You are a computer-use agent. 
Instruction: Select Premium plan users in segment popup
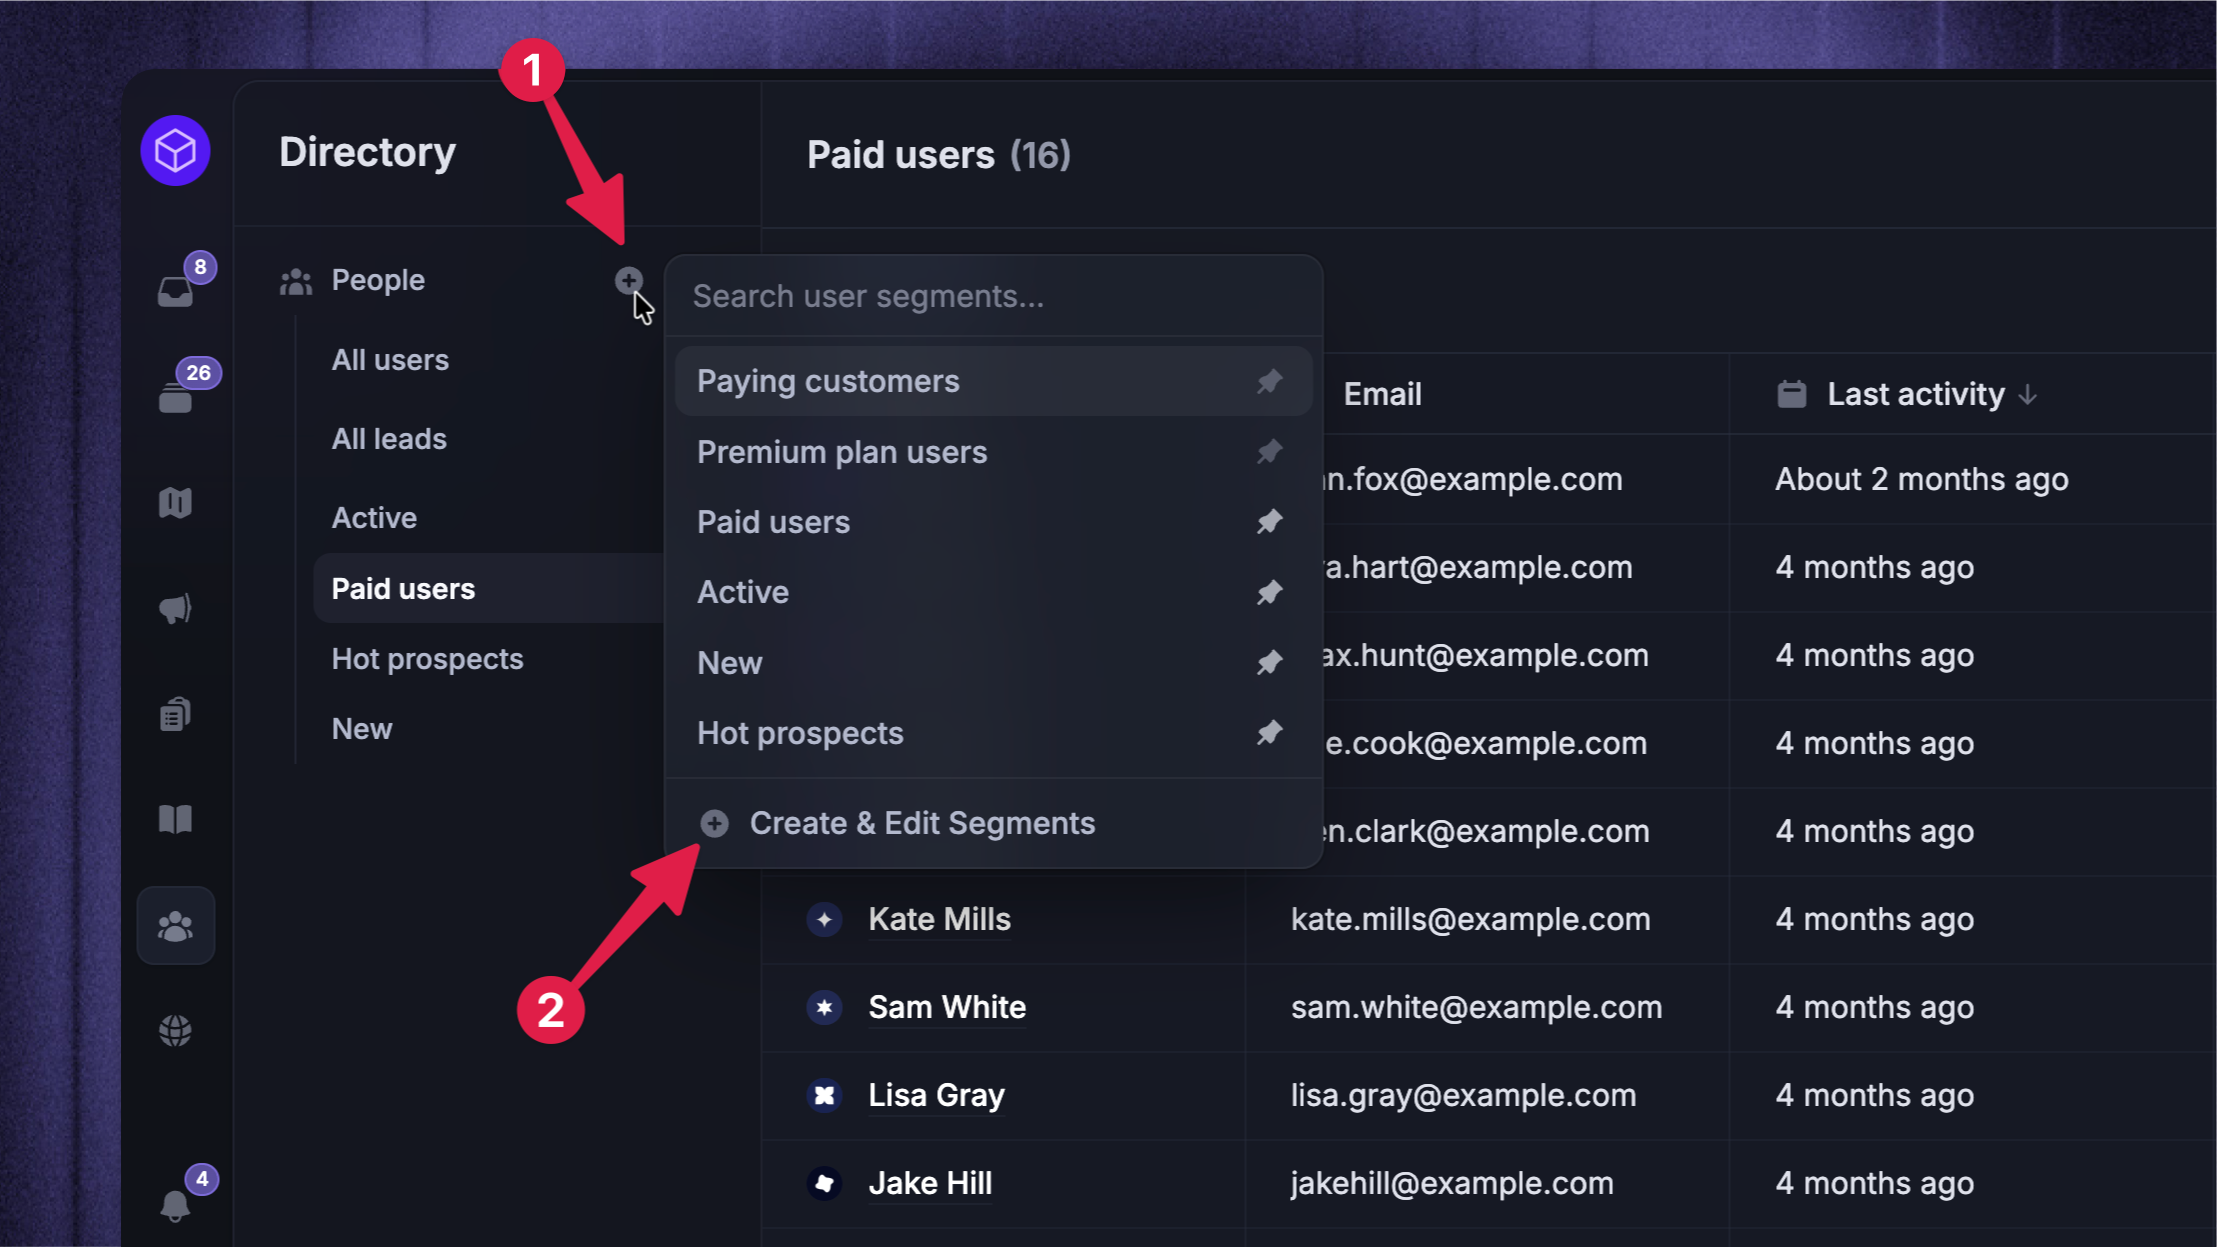pyautogui.click(x=993, y=452)
